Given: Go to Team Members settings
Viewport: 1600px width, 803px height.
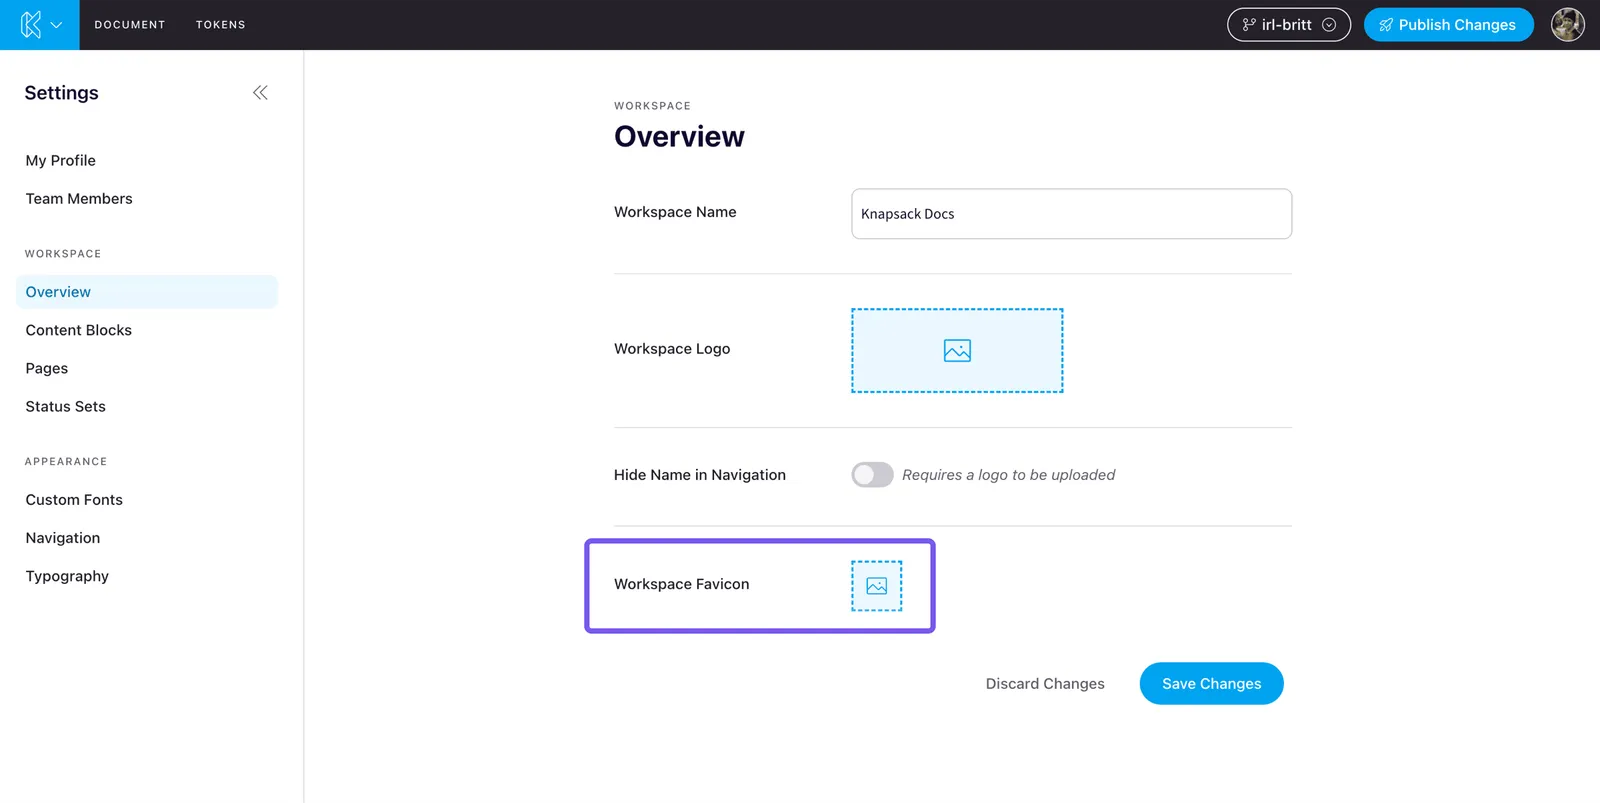Looking at the screenshot, I should coord(79,198).
